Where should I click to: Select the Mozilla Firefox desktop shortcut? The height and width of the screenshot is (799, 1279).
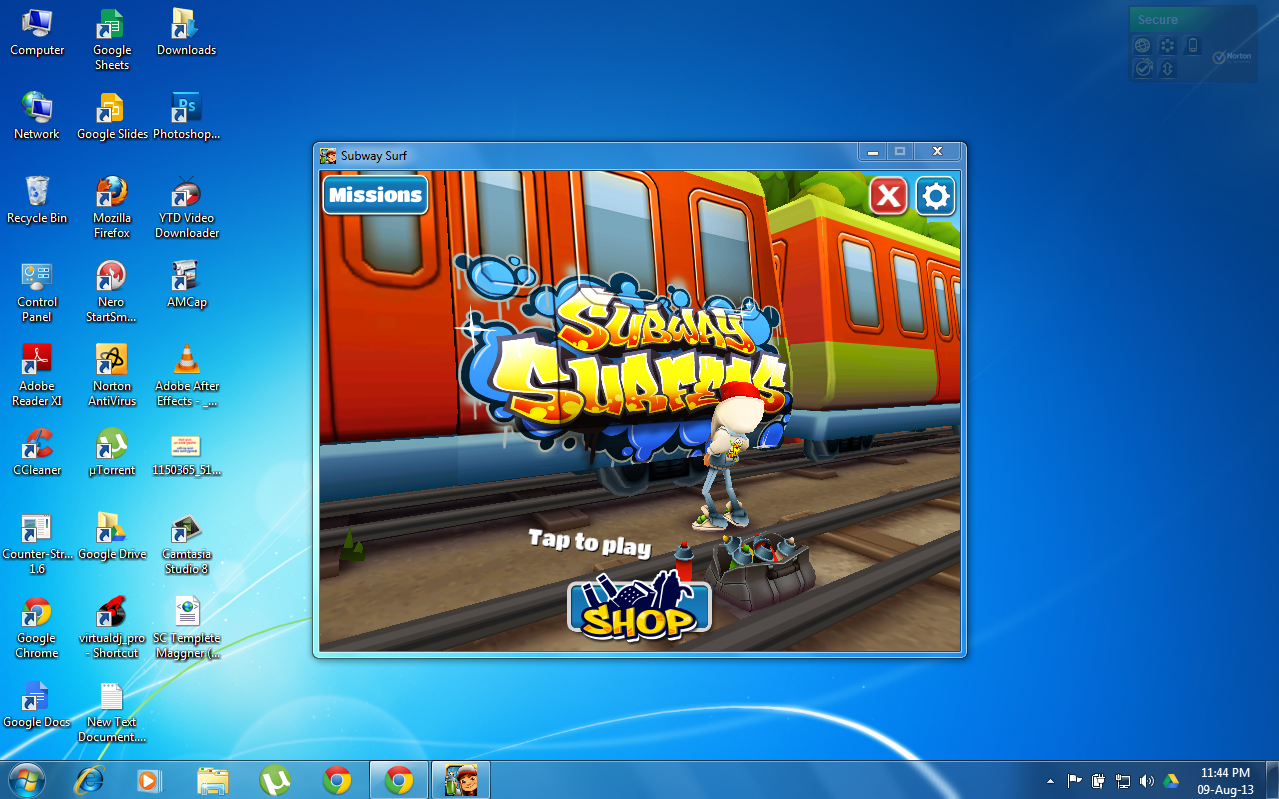click(x=112, y=207)
